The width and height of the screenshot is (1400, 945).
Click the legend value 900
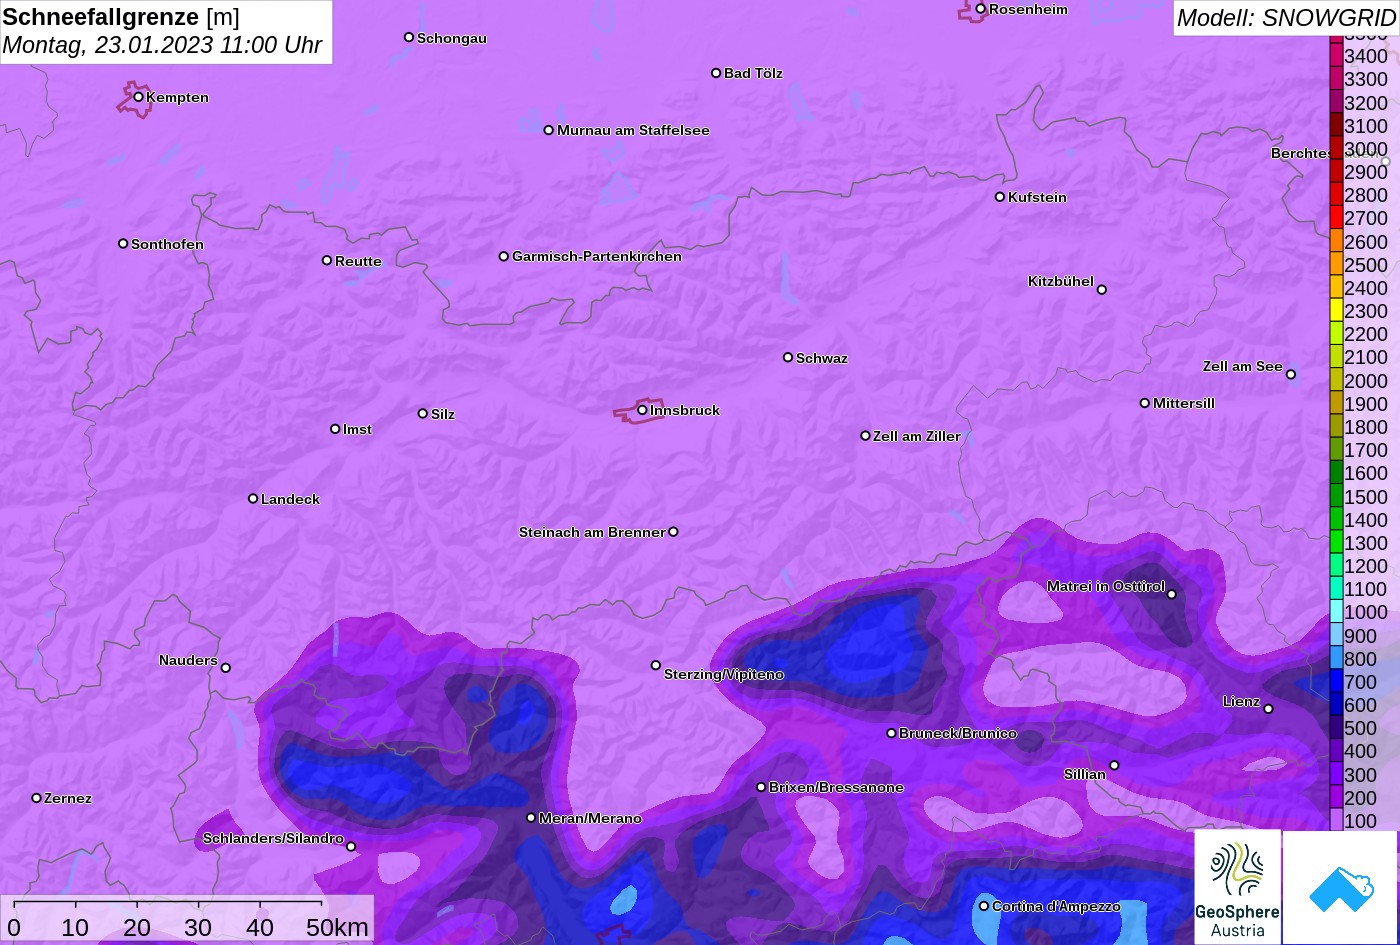[x=1360, y=636]
